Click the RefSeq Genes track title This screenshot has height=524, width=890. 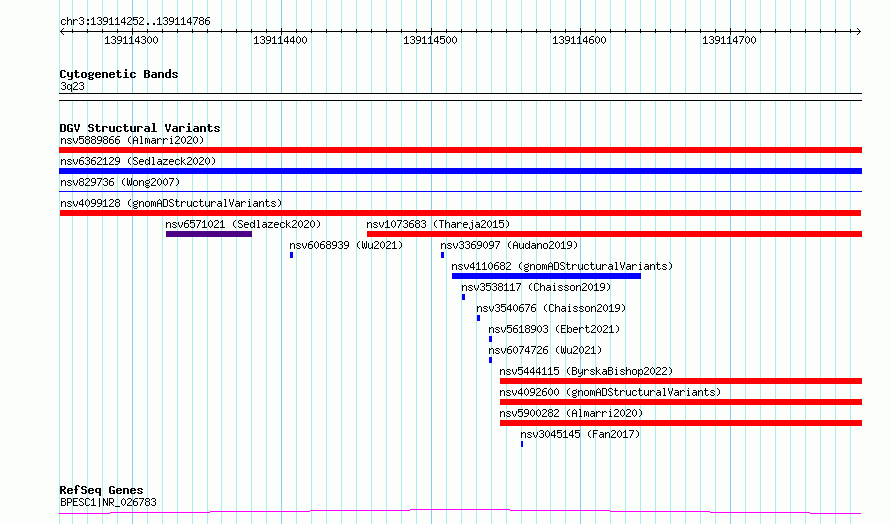pyautogui.click(x=101, y=490)
